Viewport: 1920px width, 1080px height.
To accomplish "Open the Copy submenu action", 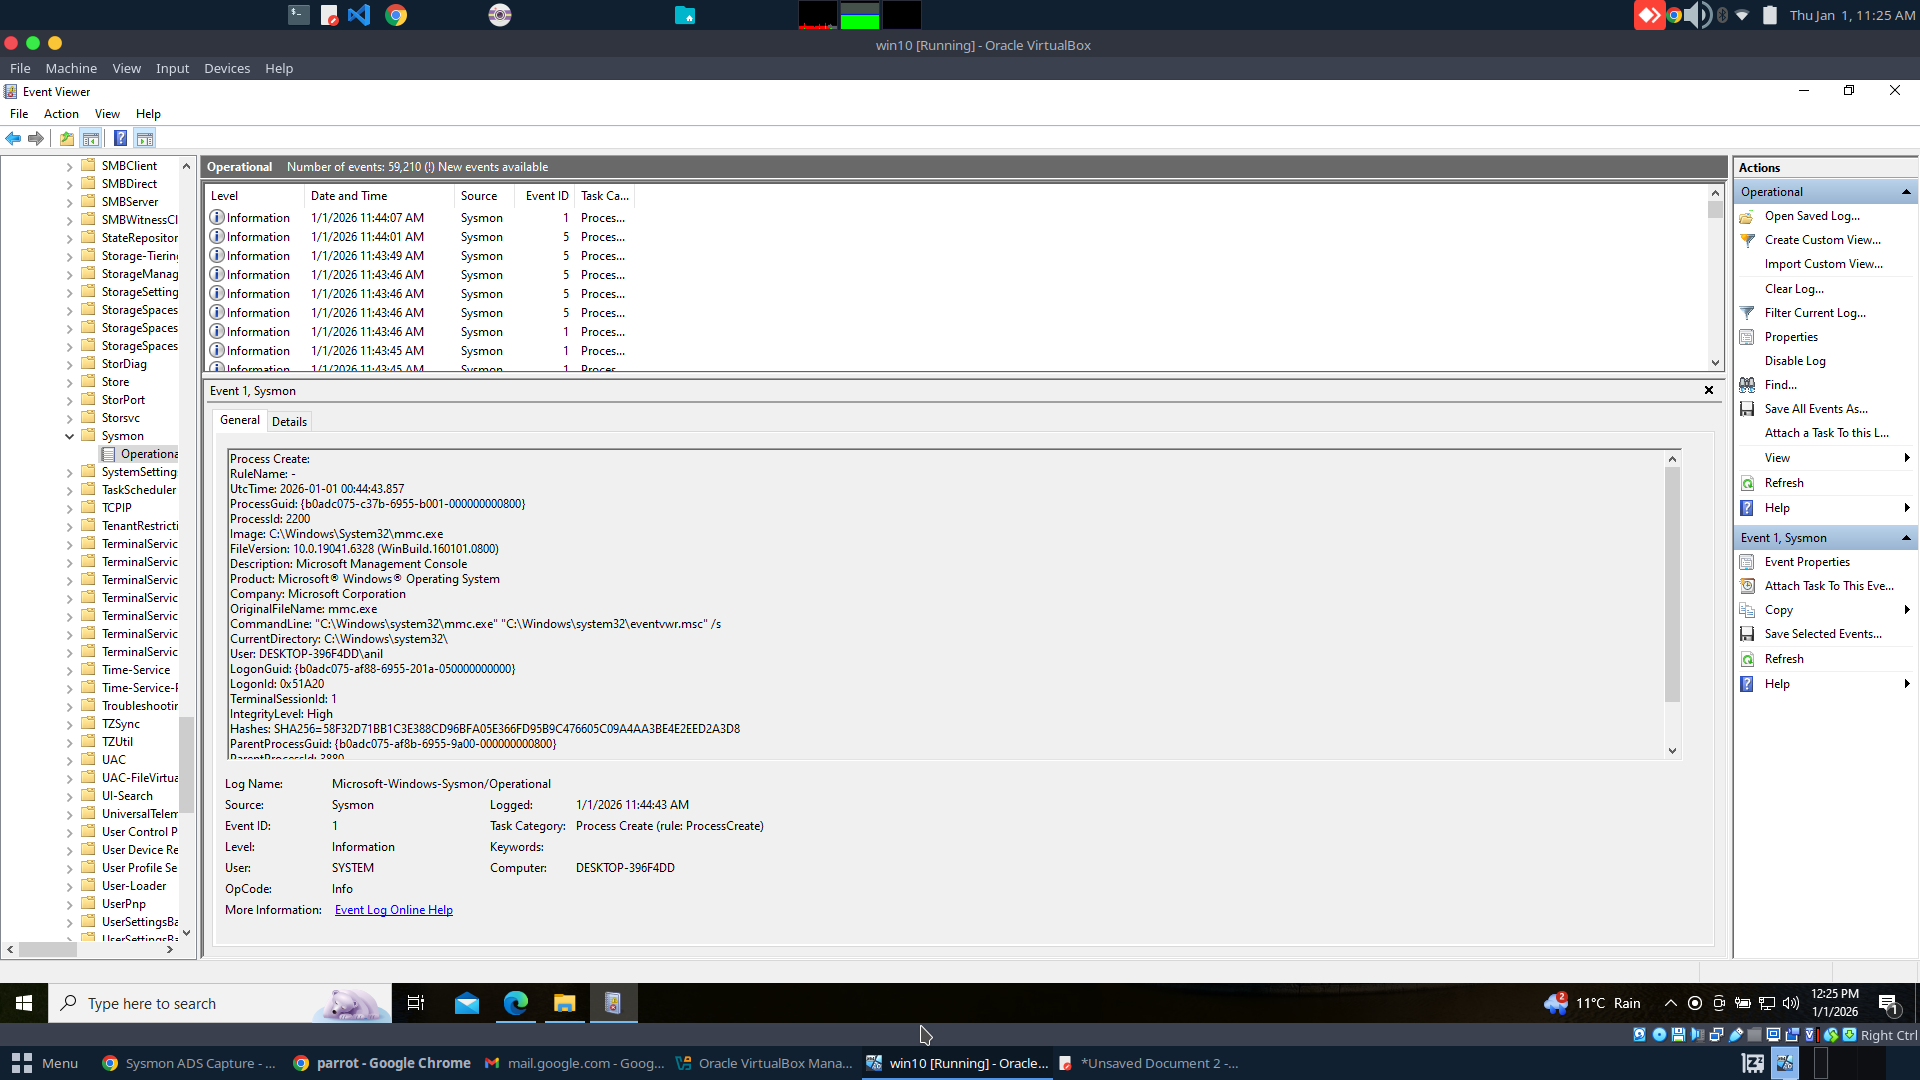I will (1779, 610).
